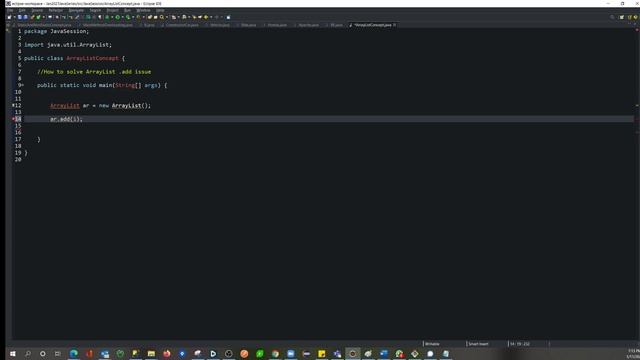The height and width of the screenshot is (360, 640).
Task: Open the Edit menu
Action: click(22, 10)
